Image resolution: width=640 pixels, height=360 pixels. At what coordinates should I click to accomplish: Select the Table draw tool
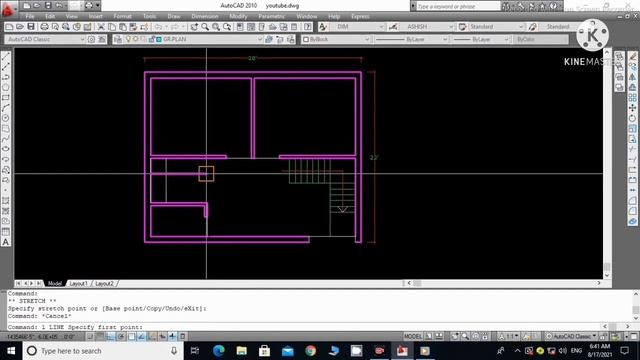click(x=6, y=231)
